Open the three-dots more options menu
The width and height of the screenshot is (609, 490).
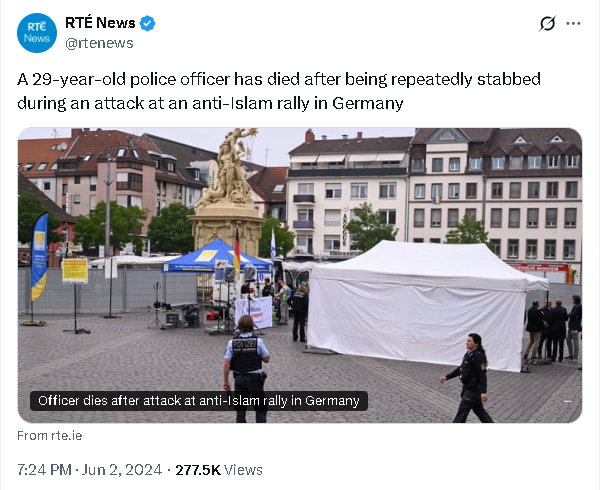573,24
